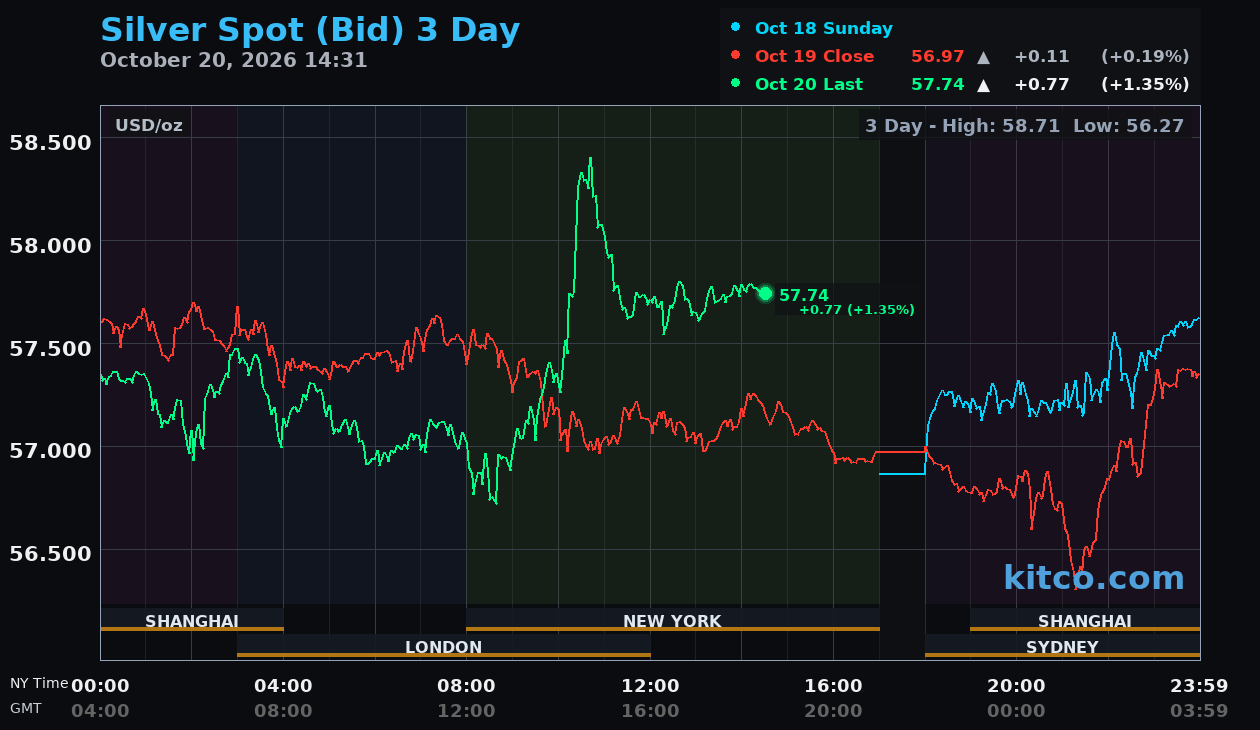The width and height of the screenshot is (1260, 730).
Task: Click the 00:00 NY time label
Action: tap(100, 686)
